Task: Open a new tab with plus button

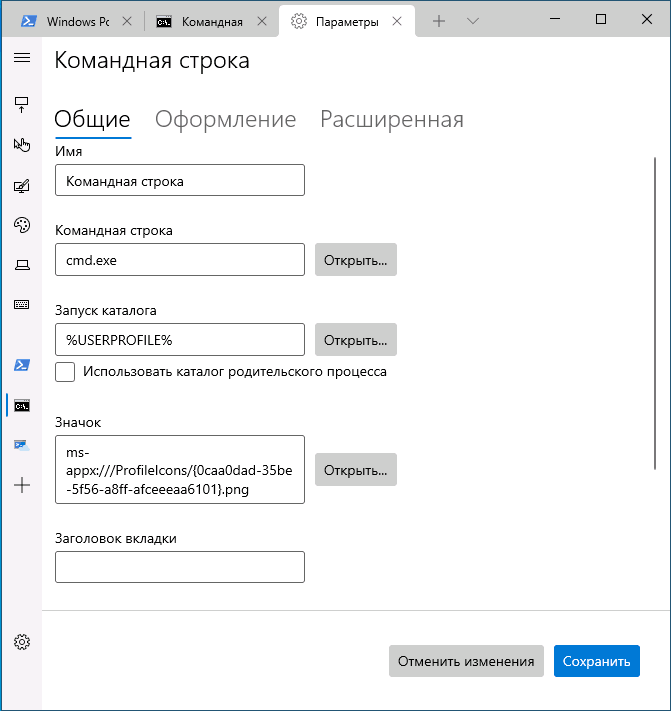Action: click(439, 21)
